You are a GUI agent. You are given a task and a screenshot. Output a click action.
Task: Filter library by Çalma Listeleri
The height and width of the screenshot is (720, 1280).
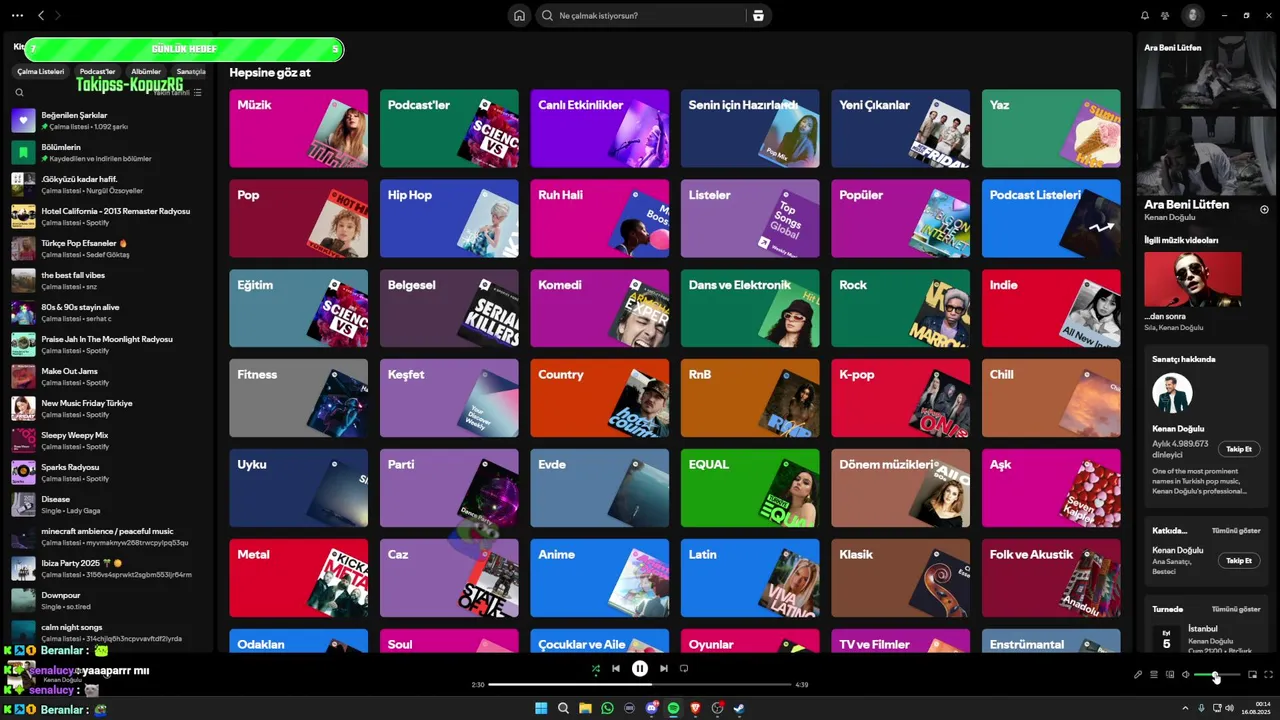[x=41, y=72]
